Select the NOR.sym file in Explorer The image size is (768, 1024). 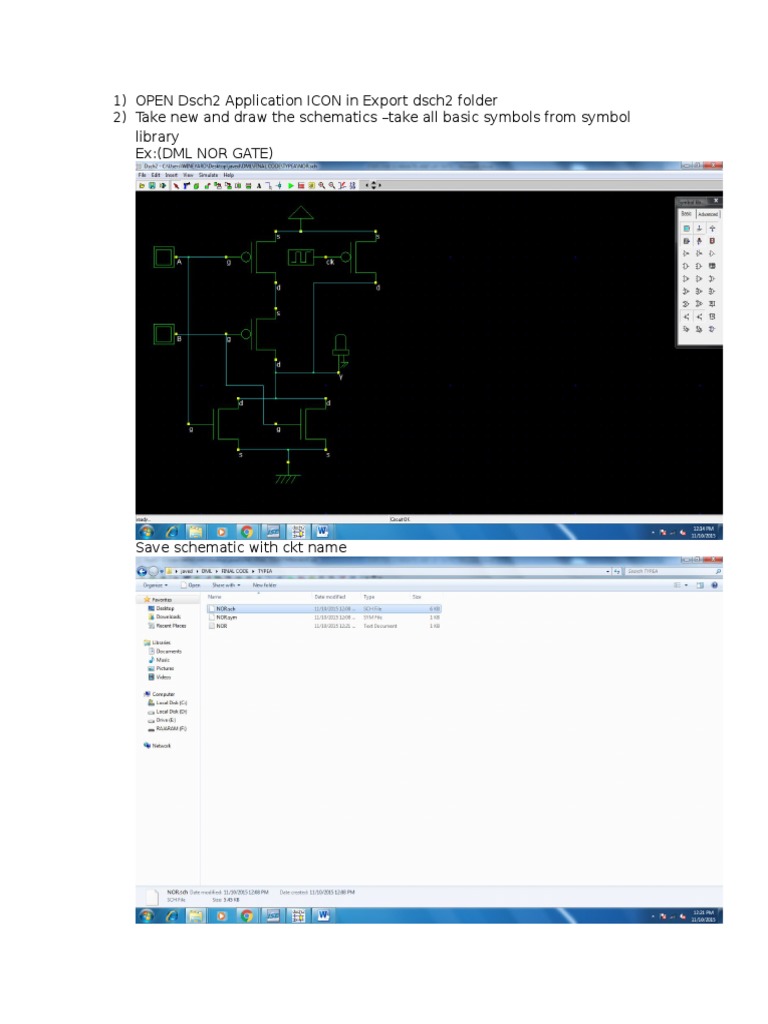coord(323,617)
